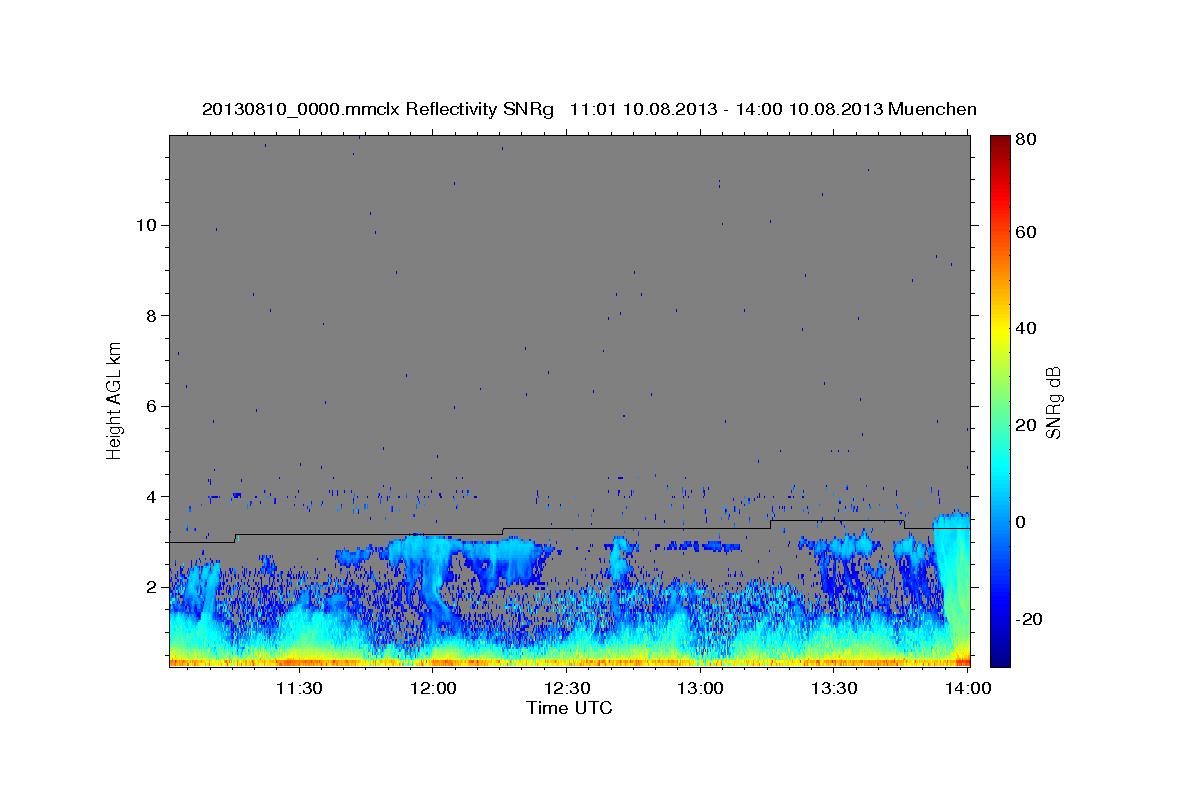This screenshot has height=800, width=1200.
Task: Click the colorbar value -20
Action: 1030,619
